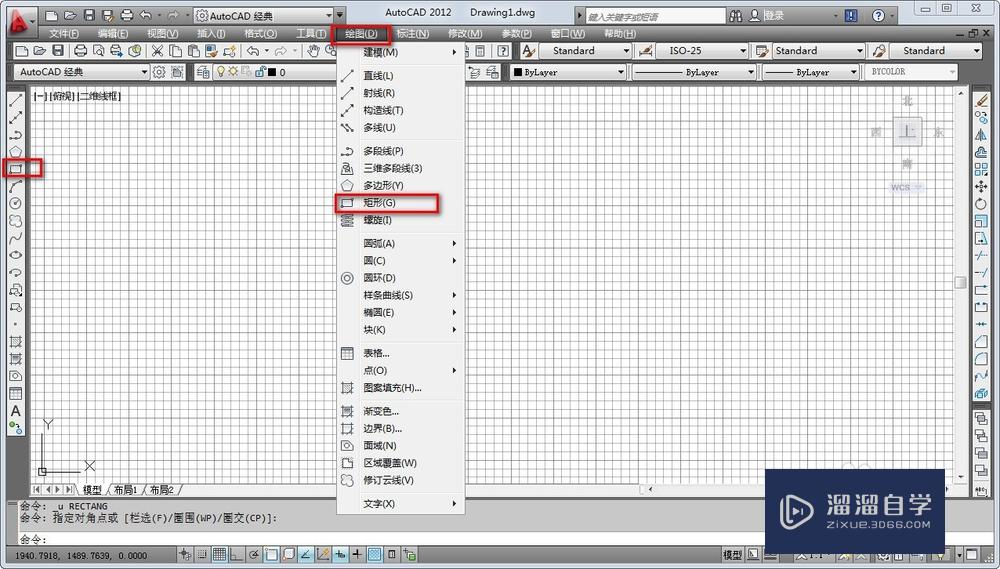
Task: Open the Standard text style dropdown
Action: [x=585, y=51]
